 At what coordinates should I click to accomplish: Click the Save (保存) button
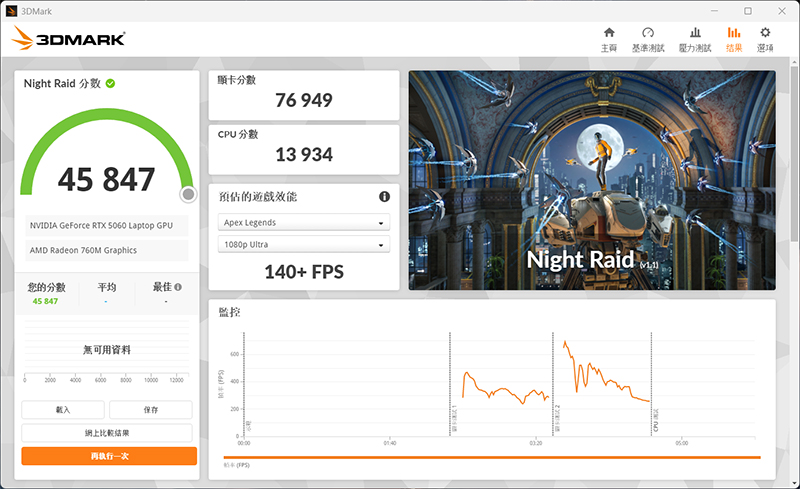151,409
